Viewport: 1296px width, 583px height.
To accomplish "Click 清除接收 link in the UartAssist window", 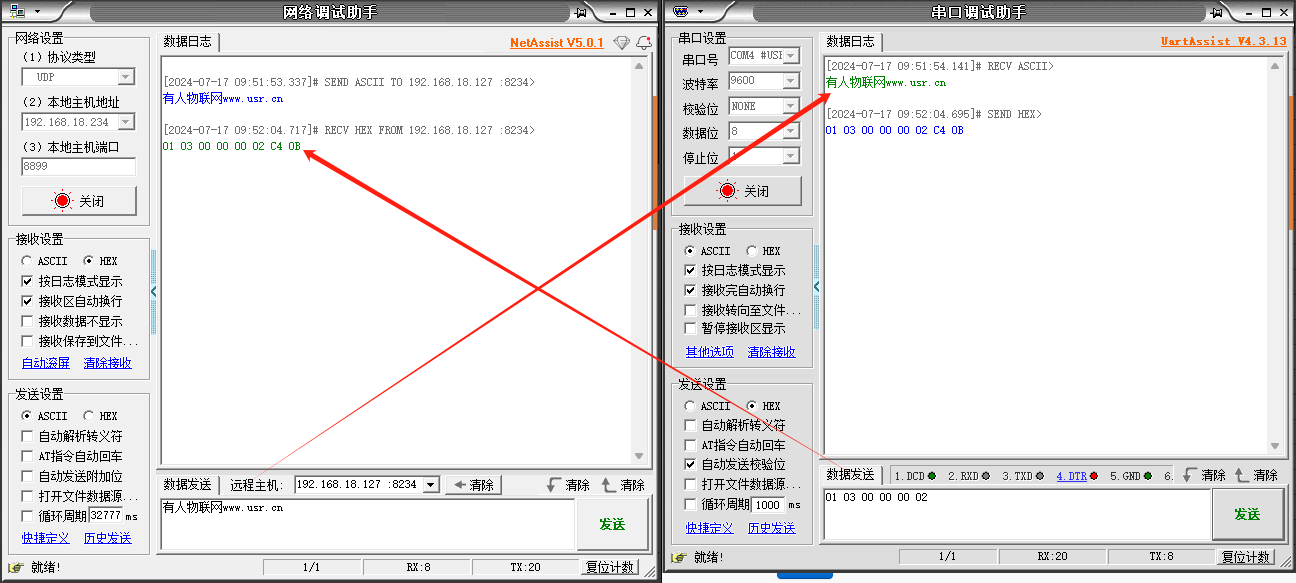I will (x=772, y=352).
